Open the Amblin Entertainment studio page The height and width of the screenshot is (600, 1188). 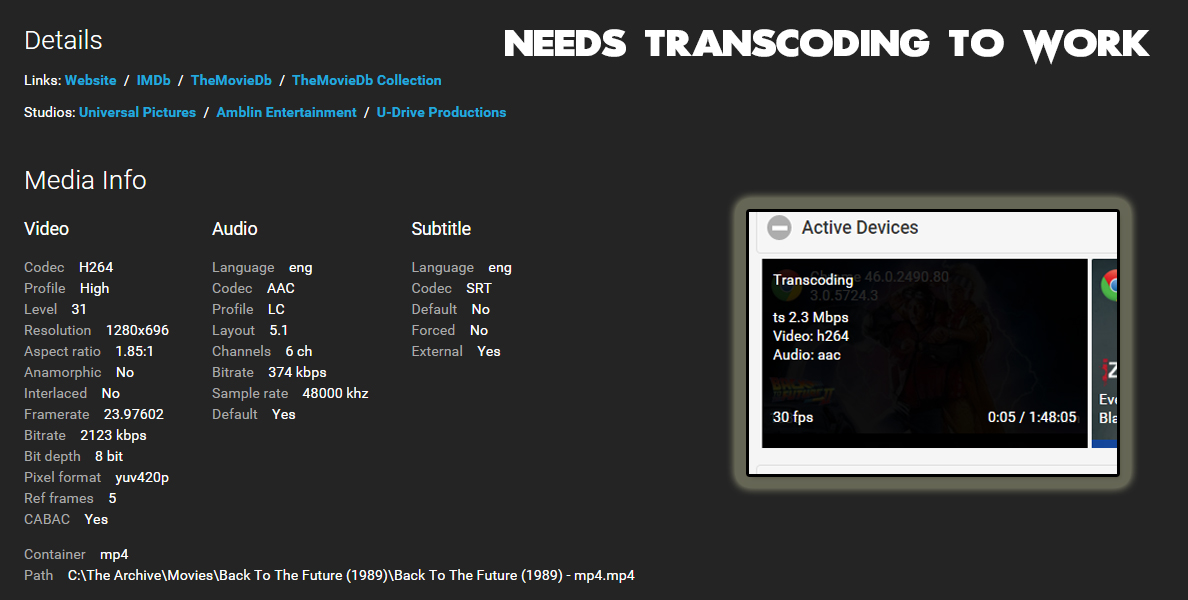(286, 113)
